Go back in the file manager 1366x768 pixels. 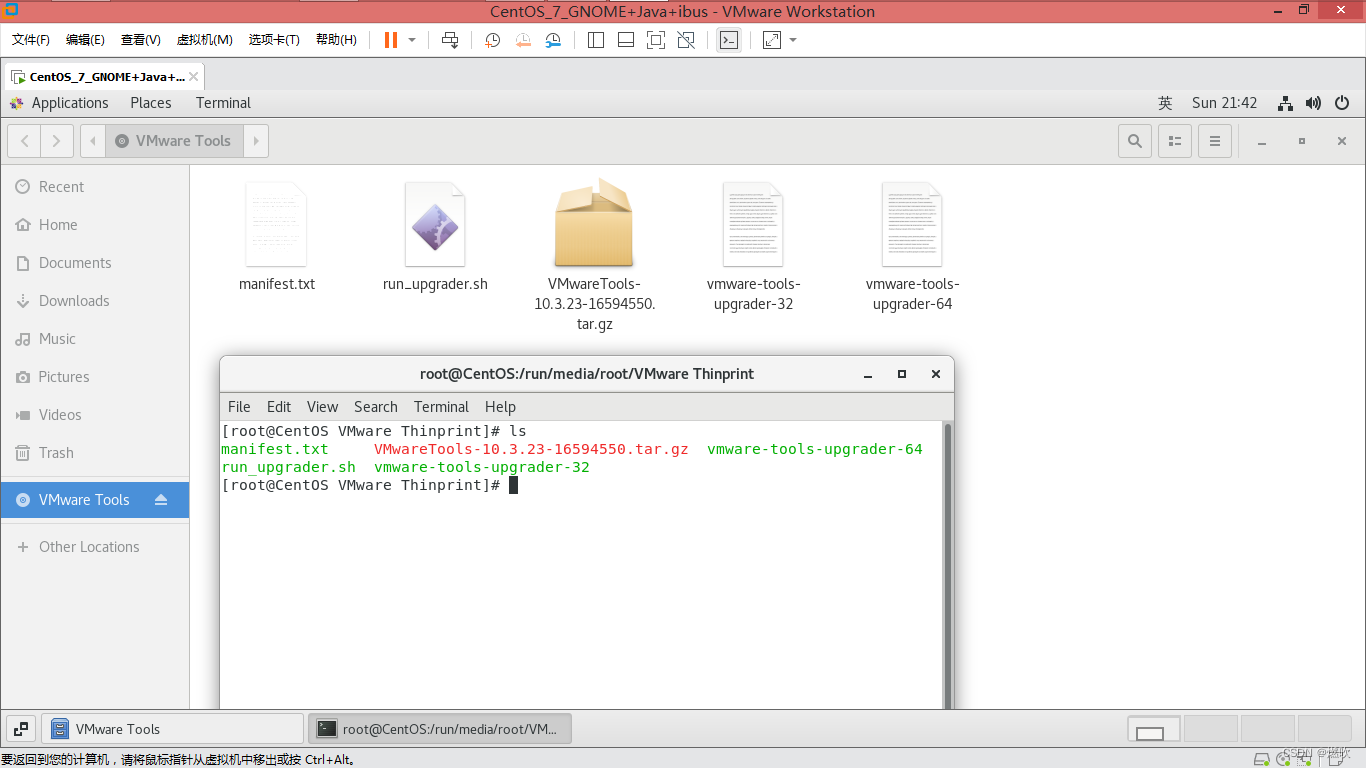pyautogui.click(x=25, y=141)
